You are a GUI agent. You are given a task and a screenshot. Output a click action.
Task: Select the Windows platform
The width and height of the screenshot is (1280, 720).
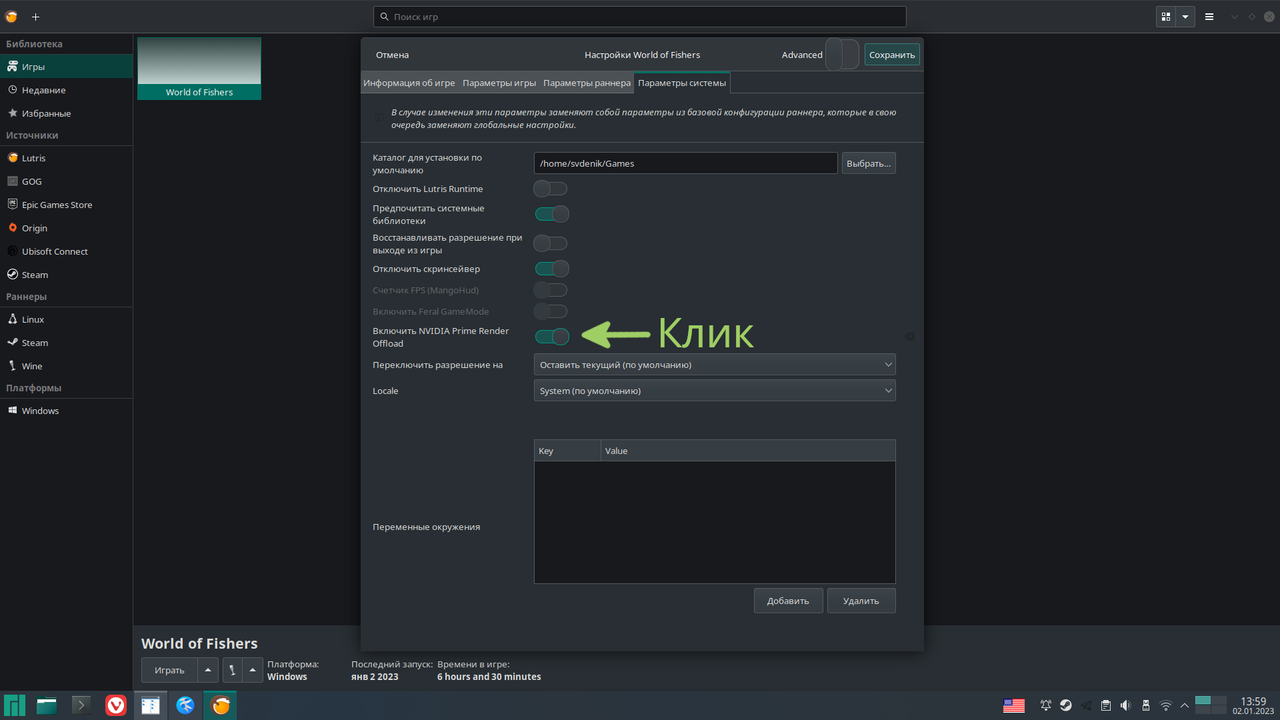tap(66, 411)
